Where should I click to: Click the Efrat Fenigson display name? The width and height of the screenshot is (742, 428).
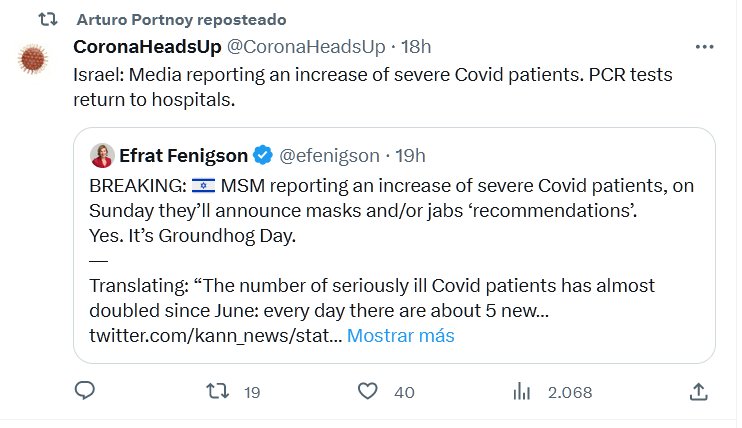click(182, 155)
